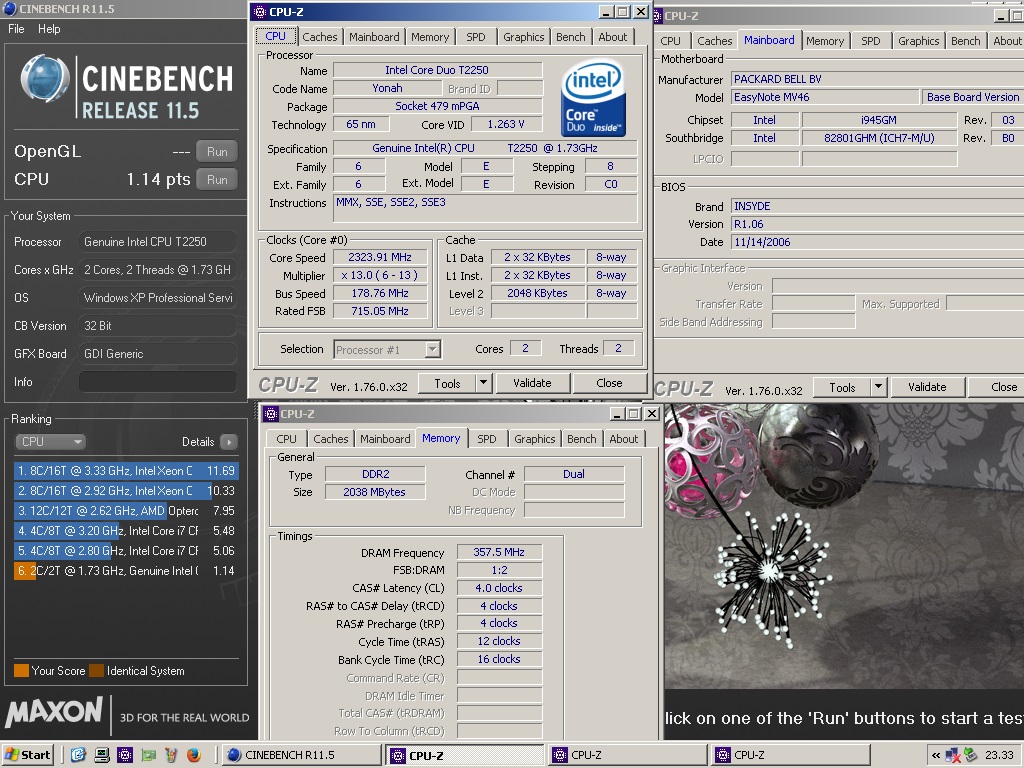Click the disconnected network tray icon
The height and width of the screenshot is (768, 1024).
[953, 756]
